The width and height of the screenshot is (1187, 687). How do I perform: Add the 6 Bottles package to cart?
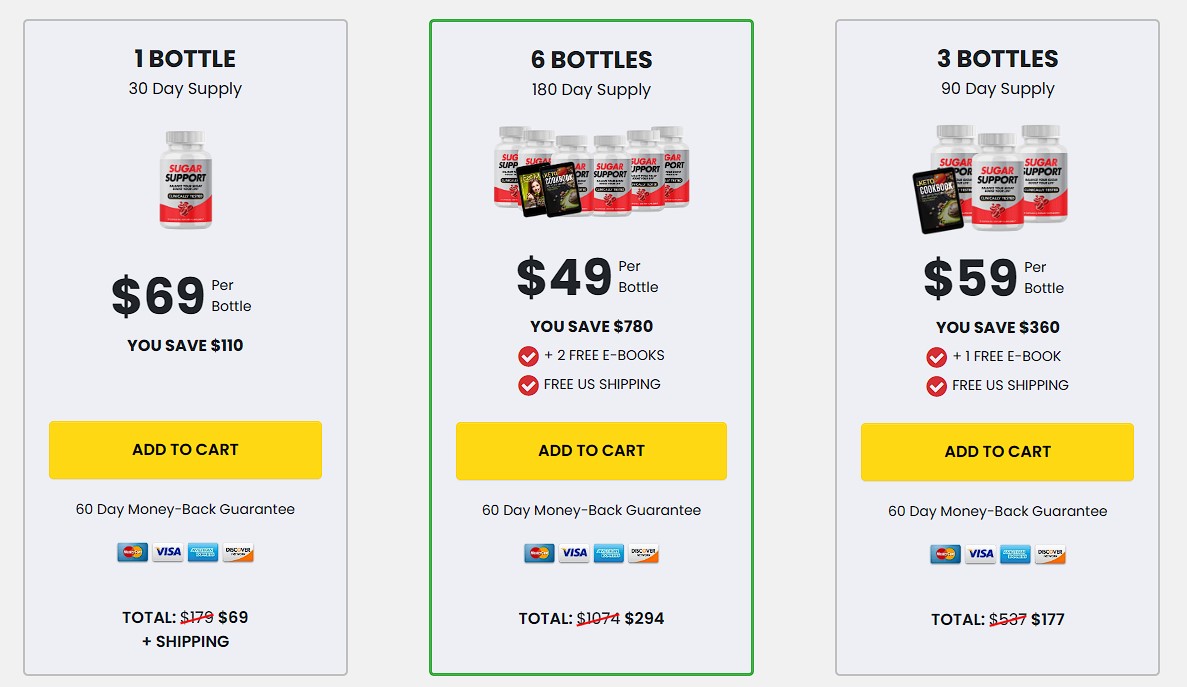591,451
